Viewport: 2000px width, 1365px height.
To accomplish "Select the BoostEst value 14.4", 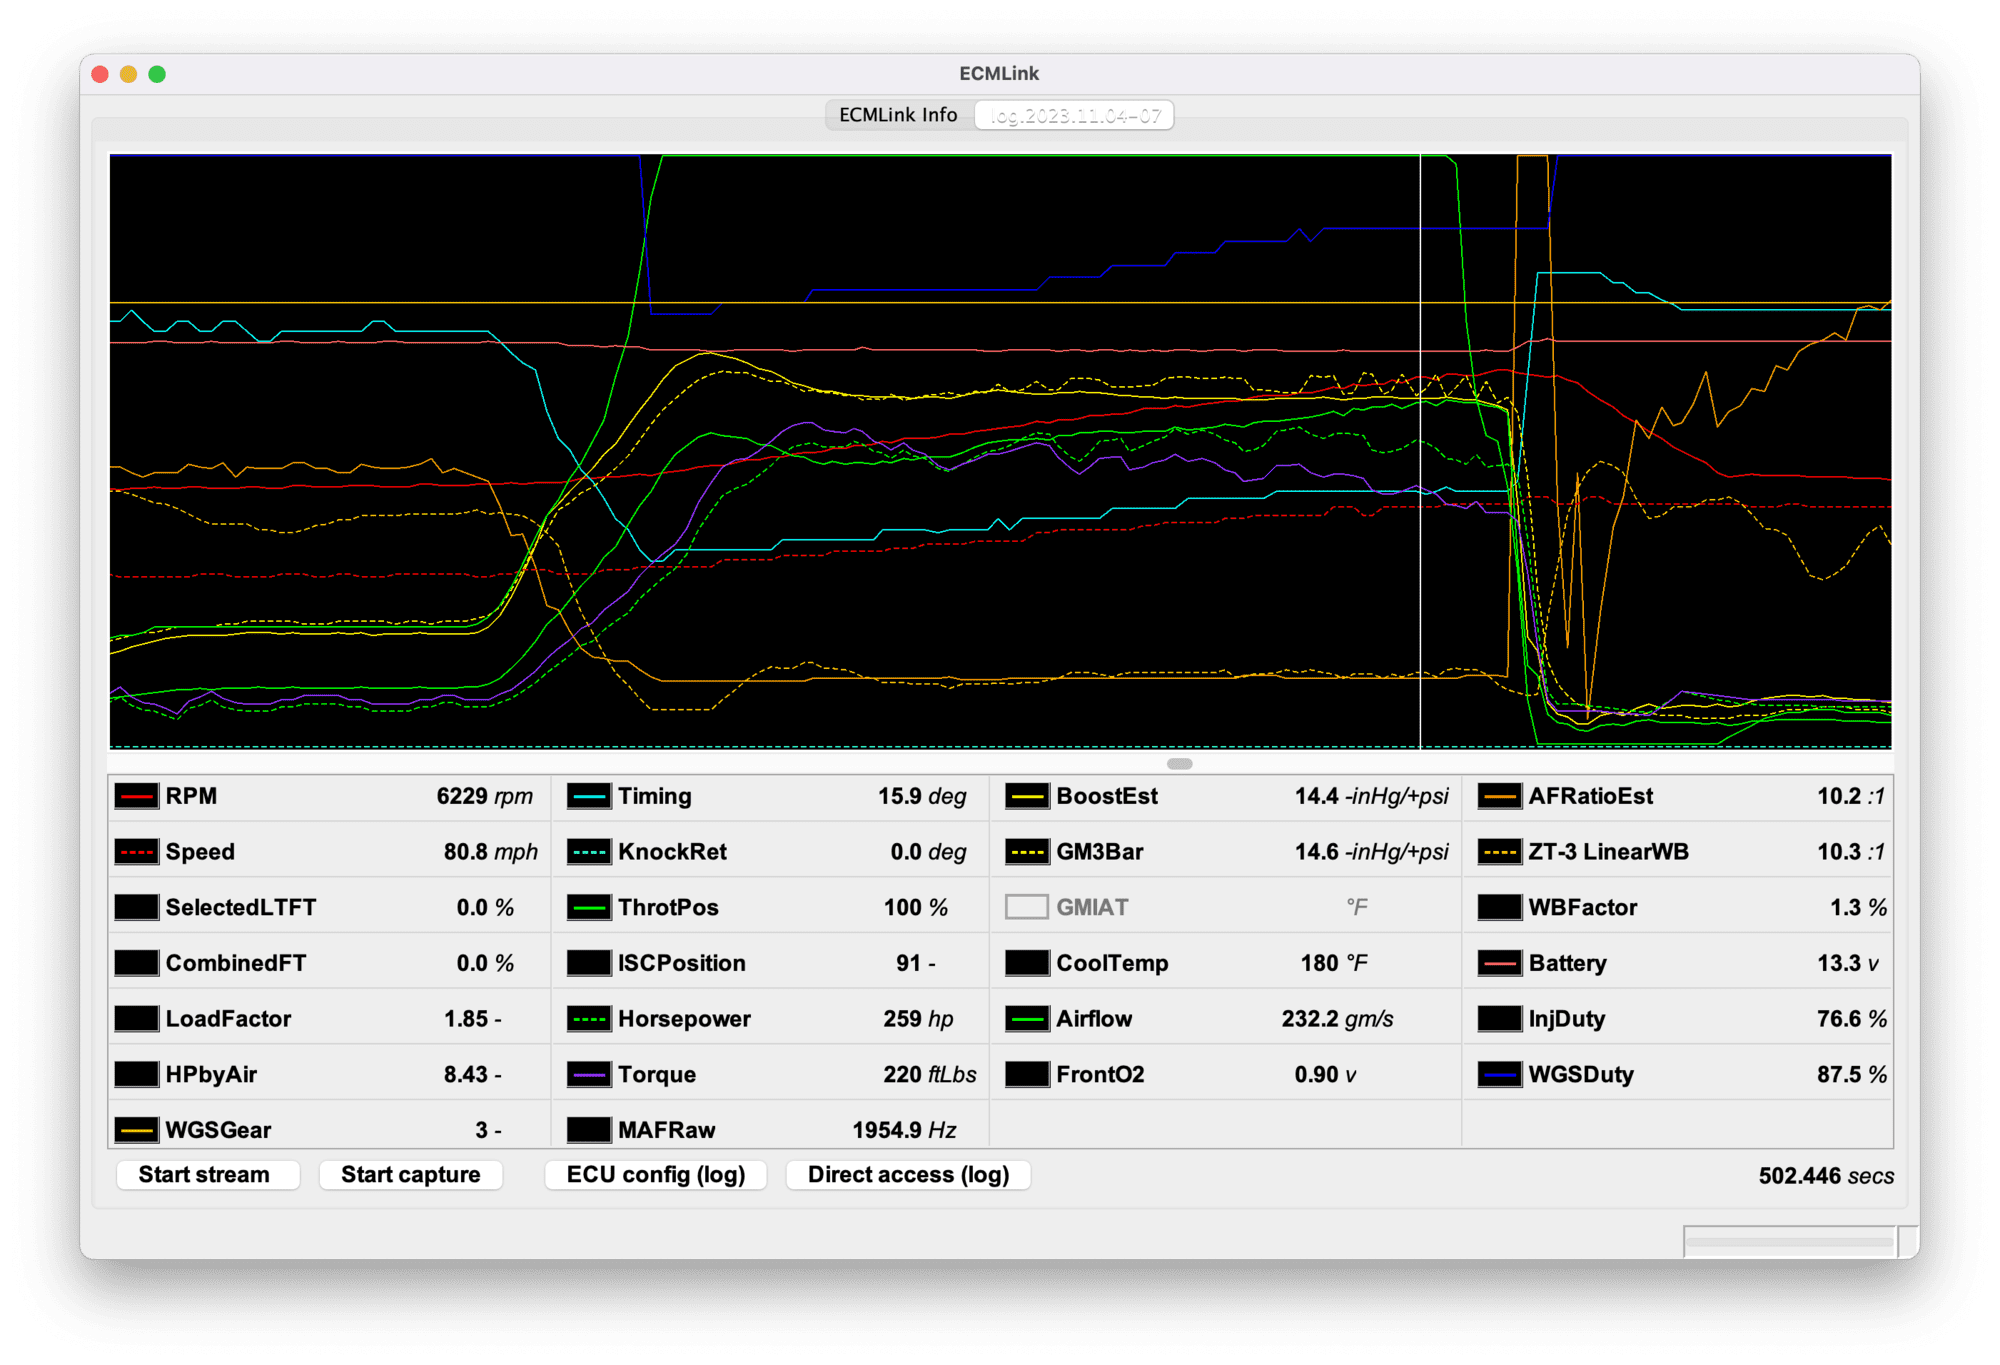I will (x=1316, y=796).
